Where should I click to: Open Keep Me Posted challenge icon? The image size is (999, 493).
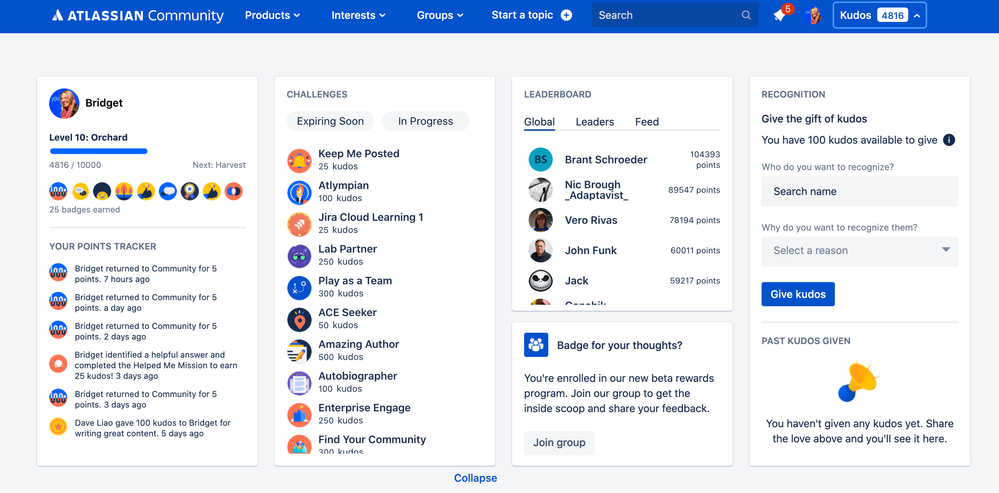tap(299, 161)
